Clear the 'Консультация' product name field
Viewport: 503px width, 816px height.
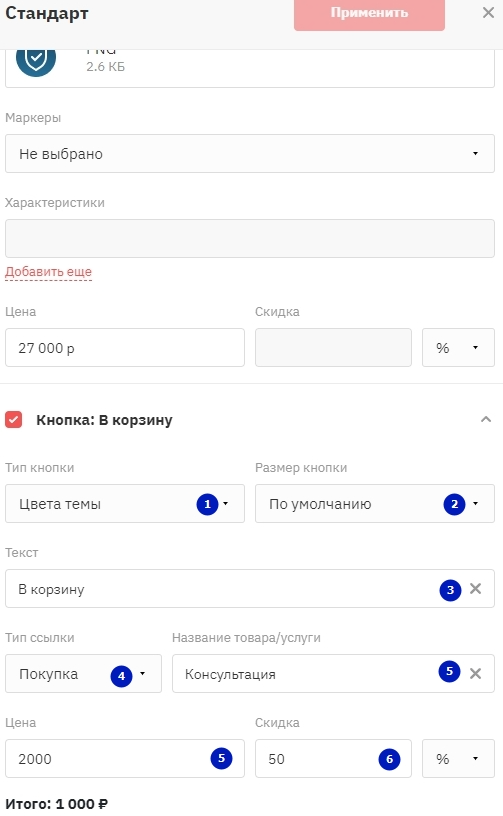click(475, 673)
